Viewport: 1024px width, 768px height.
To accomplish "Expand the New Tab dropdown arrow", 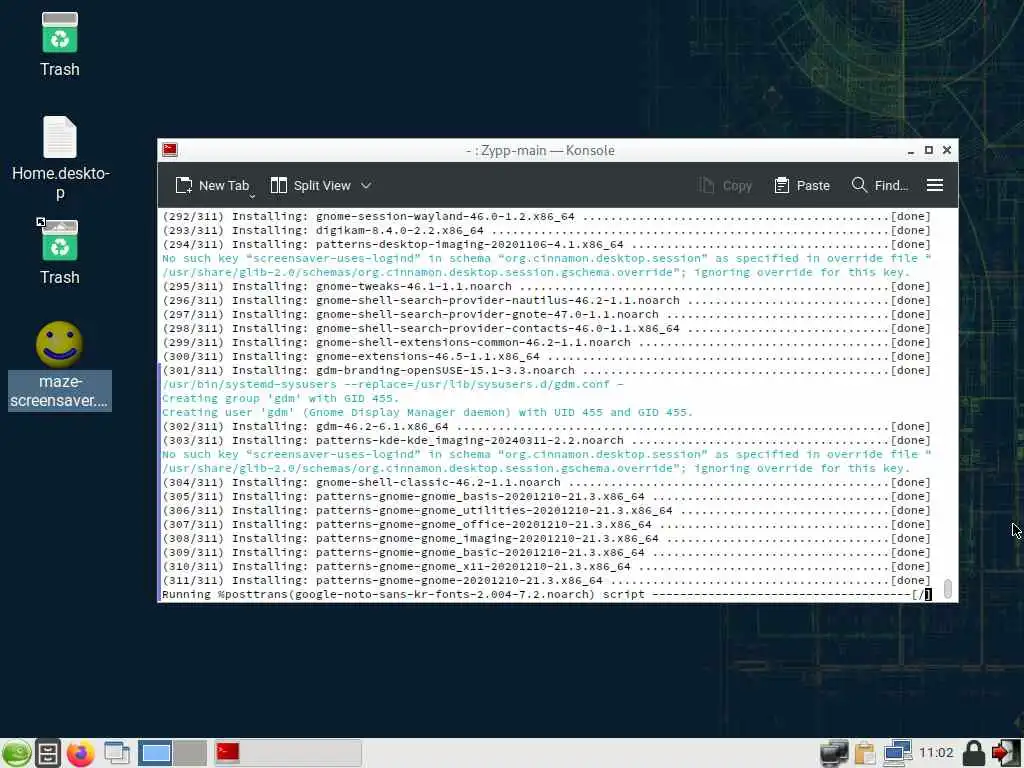I will point(252,195).
